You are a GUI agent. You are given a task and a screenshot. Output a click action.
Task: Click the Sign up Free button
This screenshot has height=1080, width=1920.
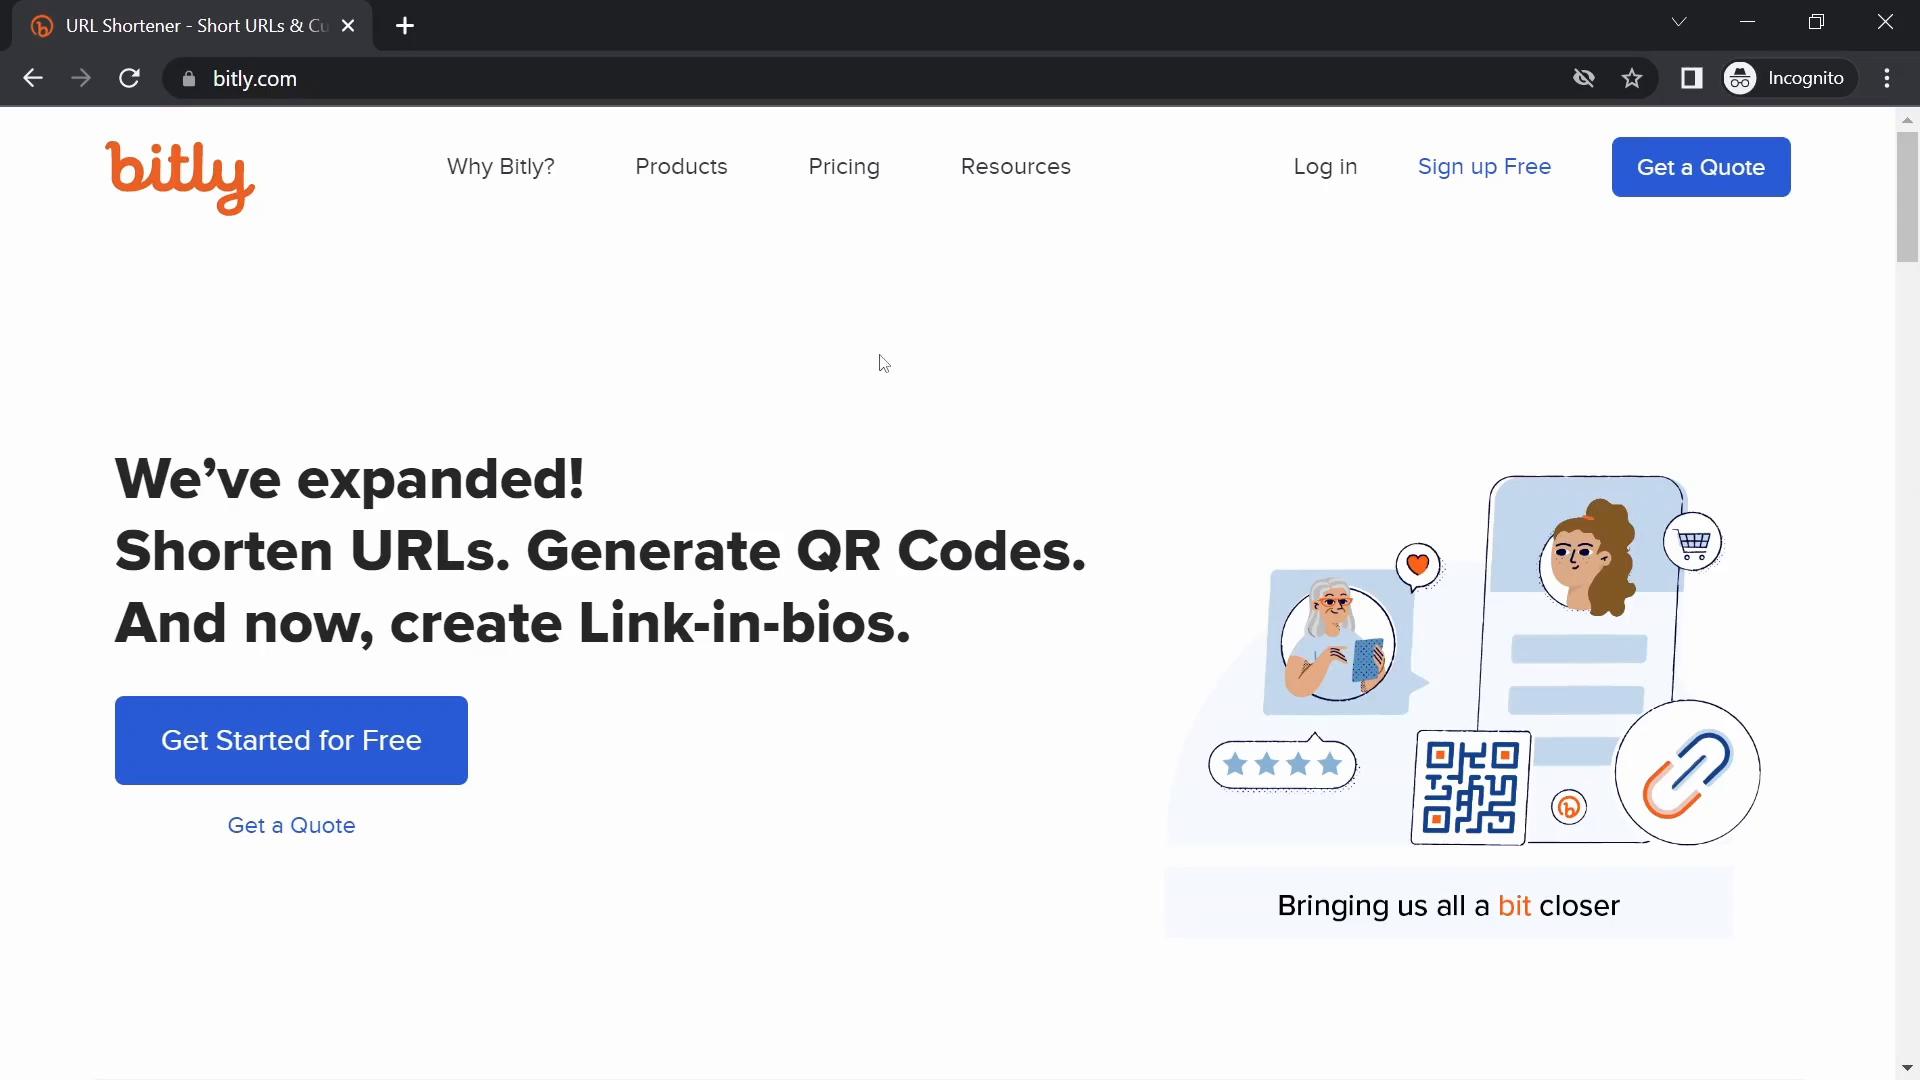click(x=1485, y=166)
